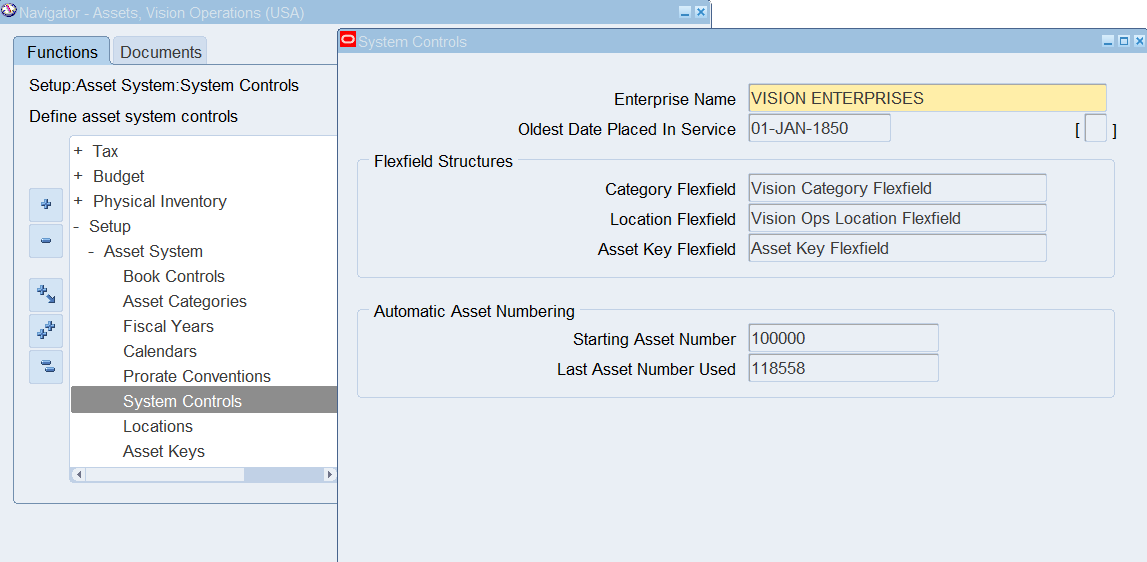Viewport: 1147px width, 562px height.
Task: Click the 'Automatic Asset Numbering' group label
Action: 474,311
